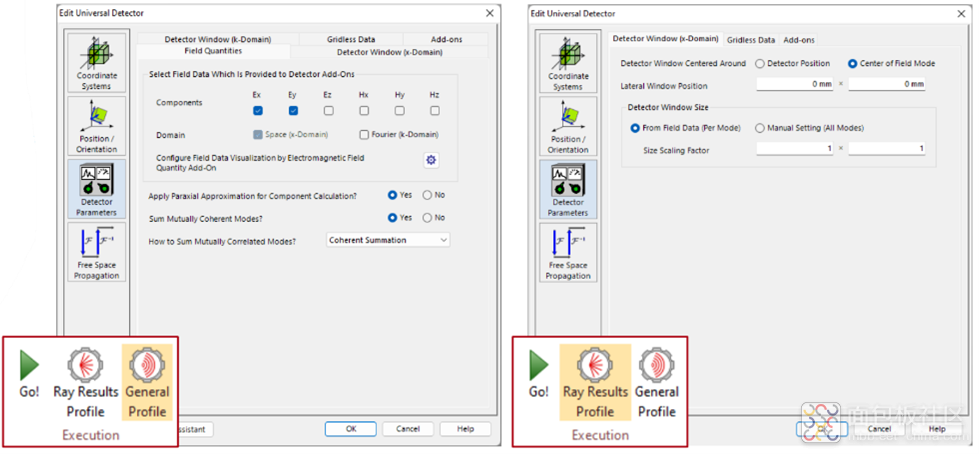Click Help in right dialog

click(937, 429)
